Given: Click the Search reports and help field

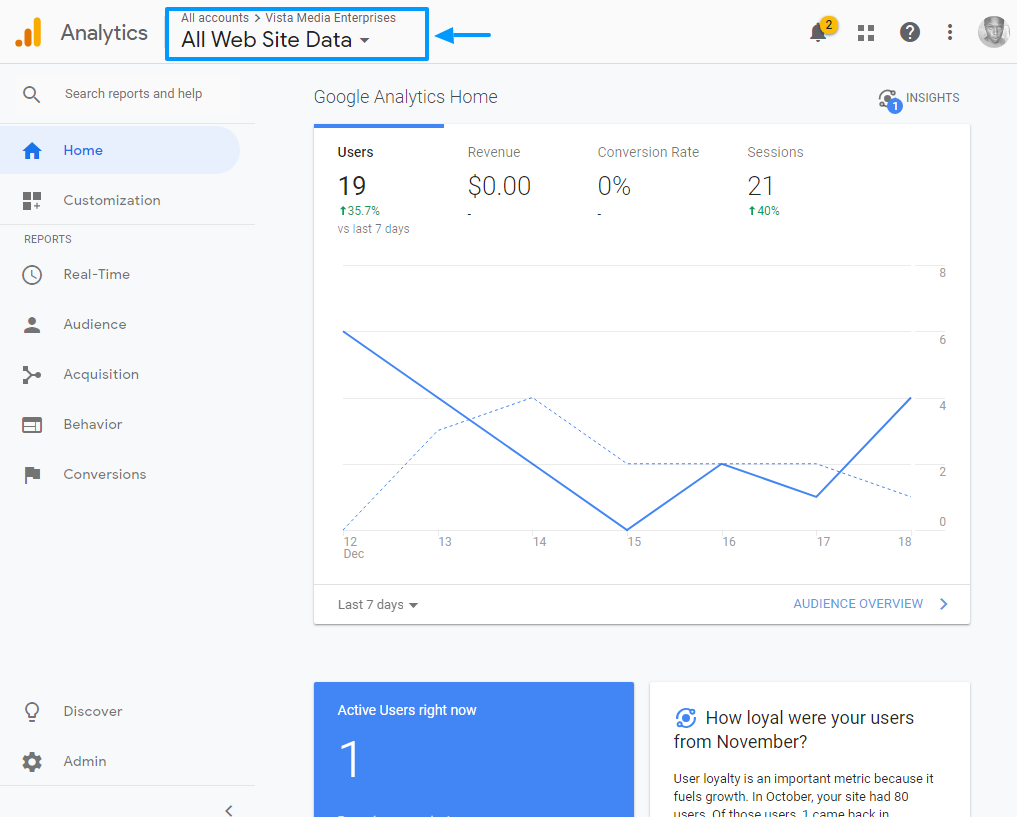Looking at the screenshot, I should point(133,94).
